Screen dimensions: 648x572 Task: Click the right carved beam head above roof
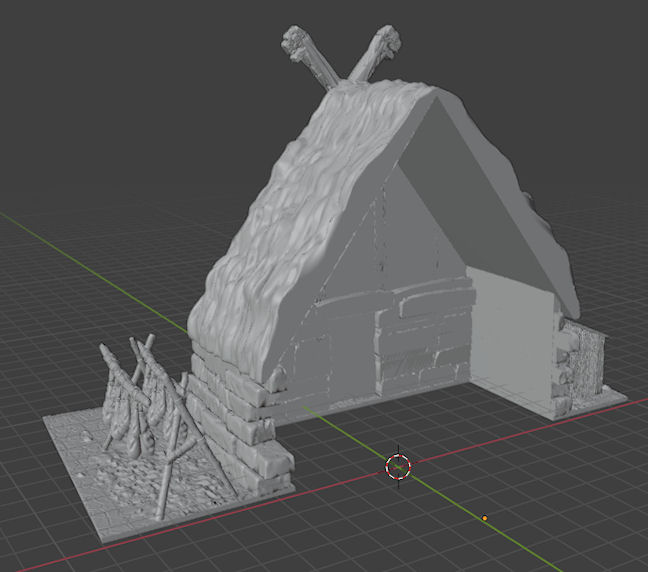click(x=386, y=42)
